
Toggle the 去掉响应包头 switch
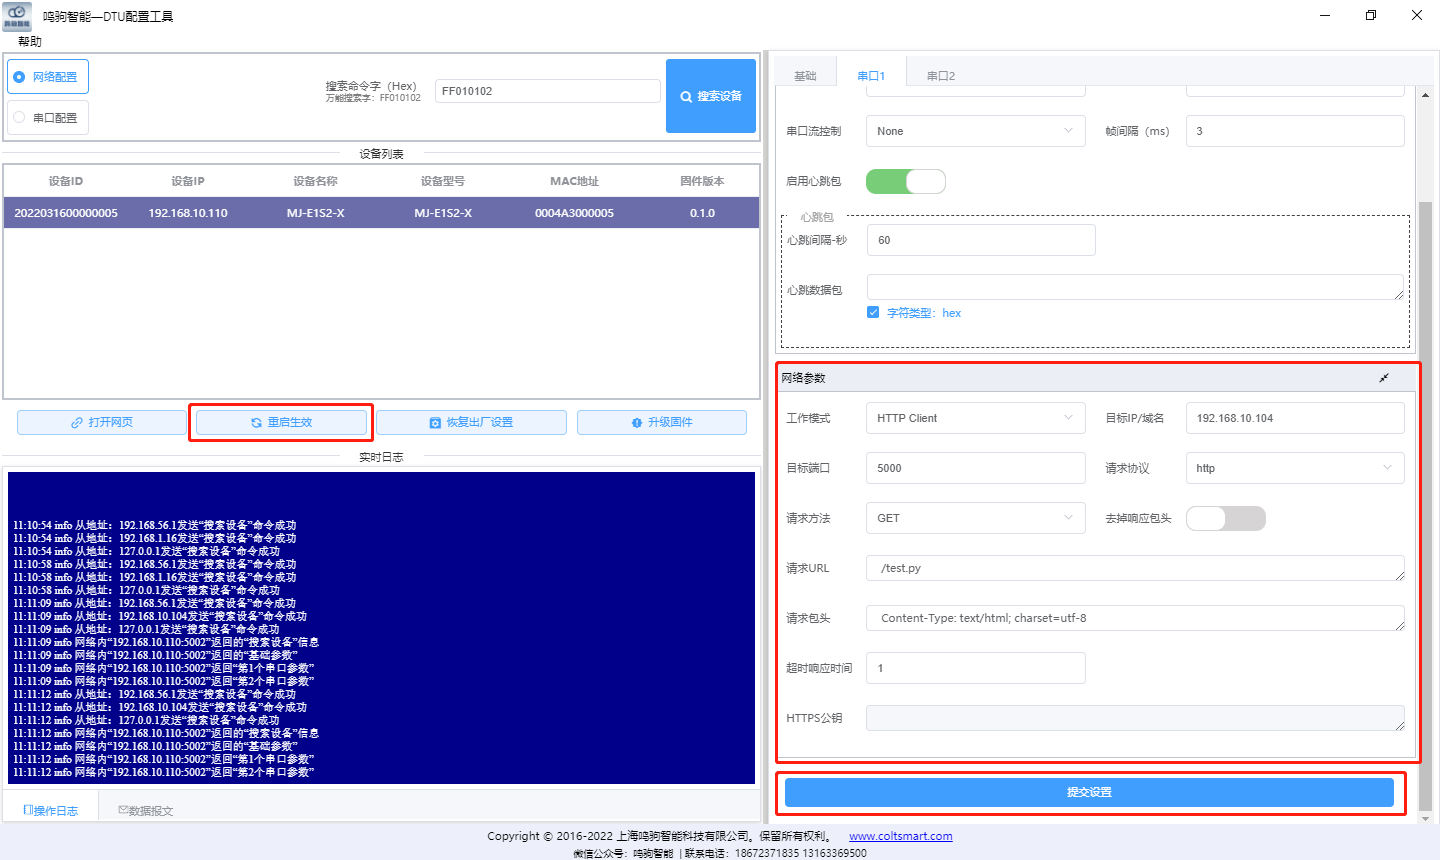tap(1226, 518)
